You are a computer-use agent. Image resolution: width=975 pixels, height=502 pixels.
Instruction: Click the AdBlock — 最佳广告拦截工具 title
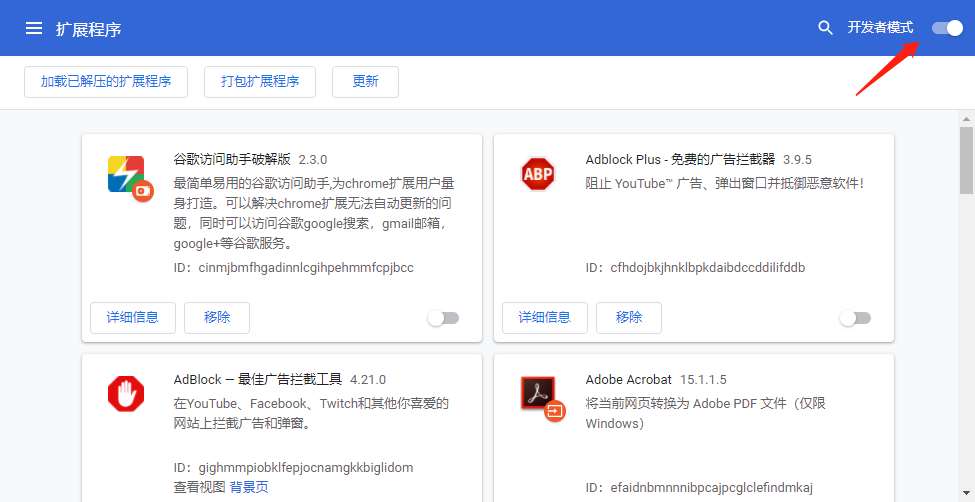(x=257, y=379)
